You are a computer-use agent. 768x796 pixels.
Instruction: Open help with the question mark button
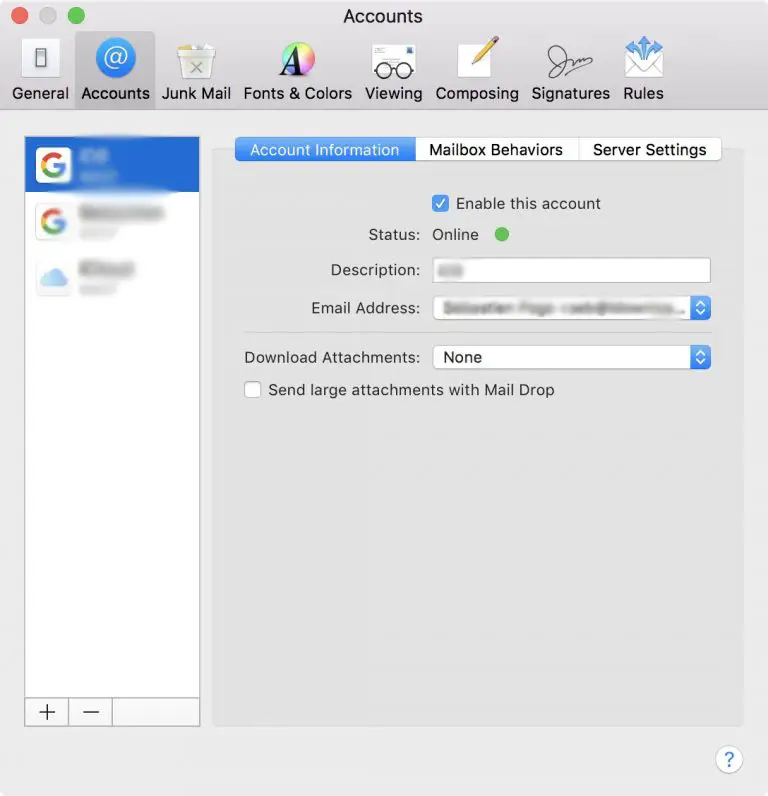click(x=729, y=759)
